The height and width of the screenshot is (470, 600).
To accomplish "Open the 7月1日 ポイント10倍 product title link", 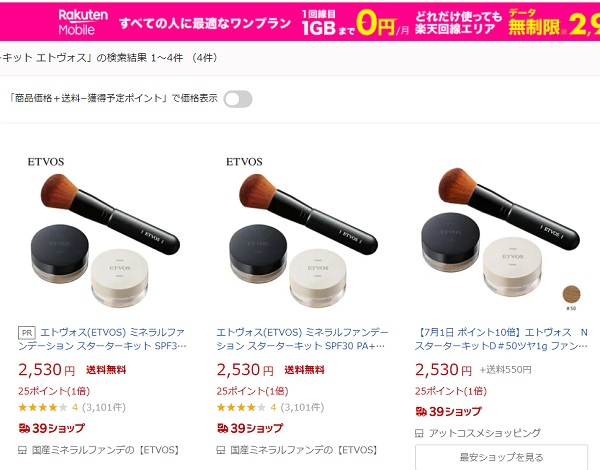I will (501, 339).
